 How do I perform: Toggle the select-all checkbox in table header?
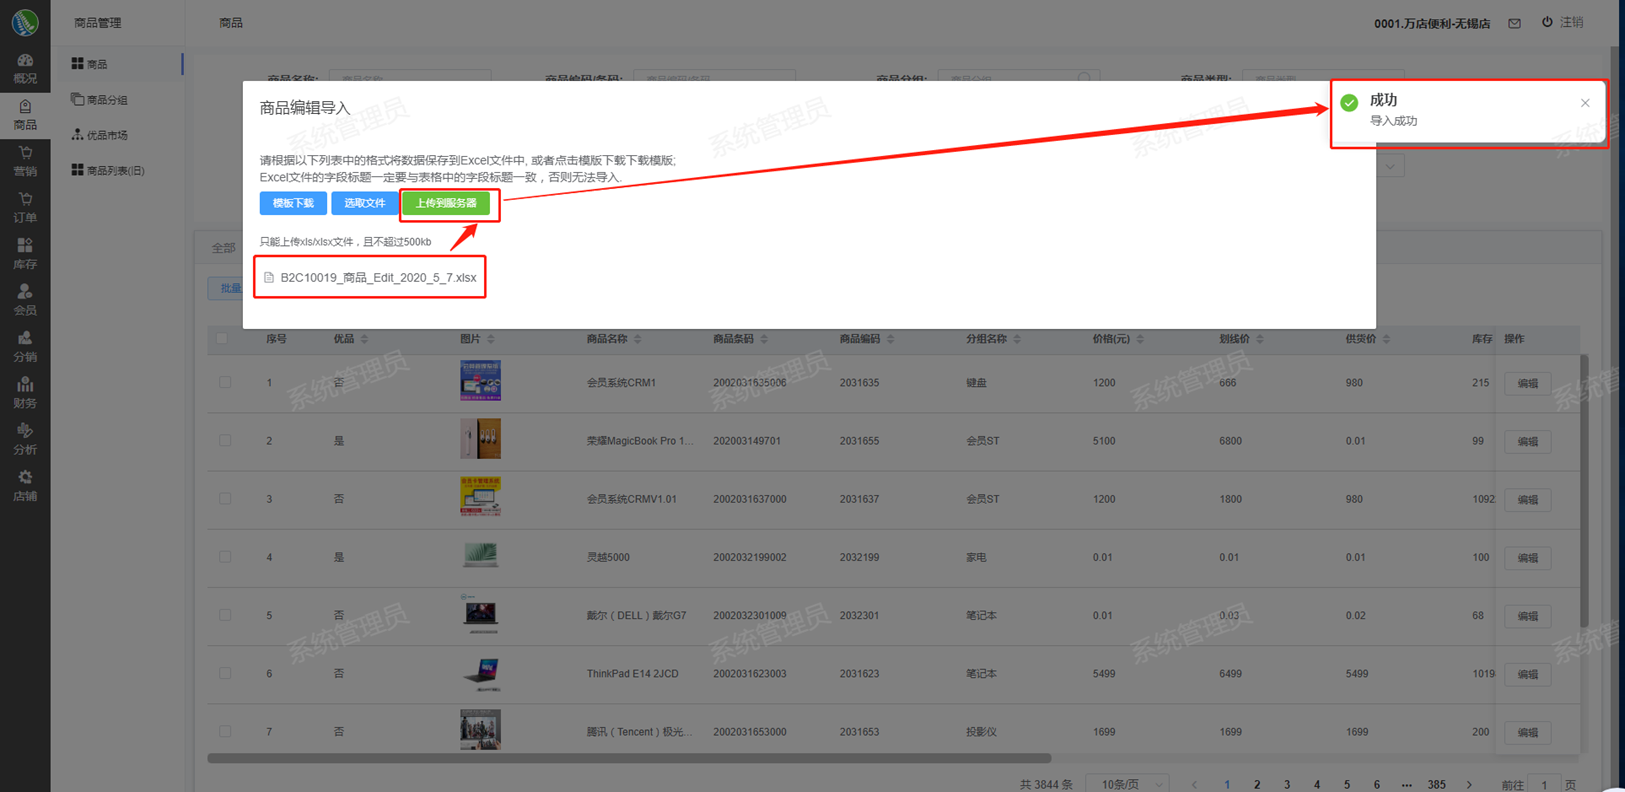coord(222,339)
